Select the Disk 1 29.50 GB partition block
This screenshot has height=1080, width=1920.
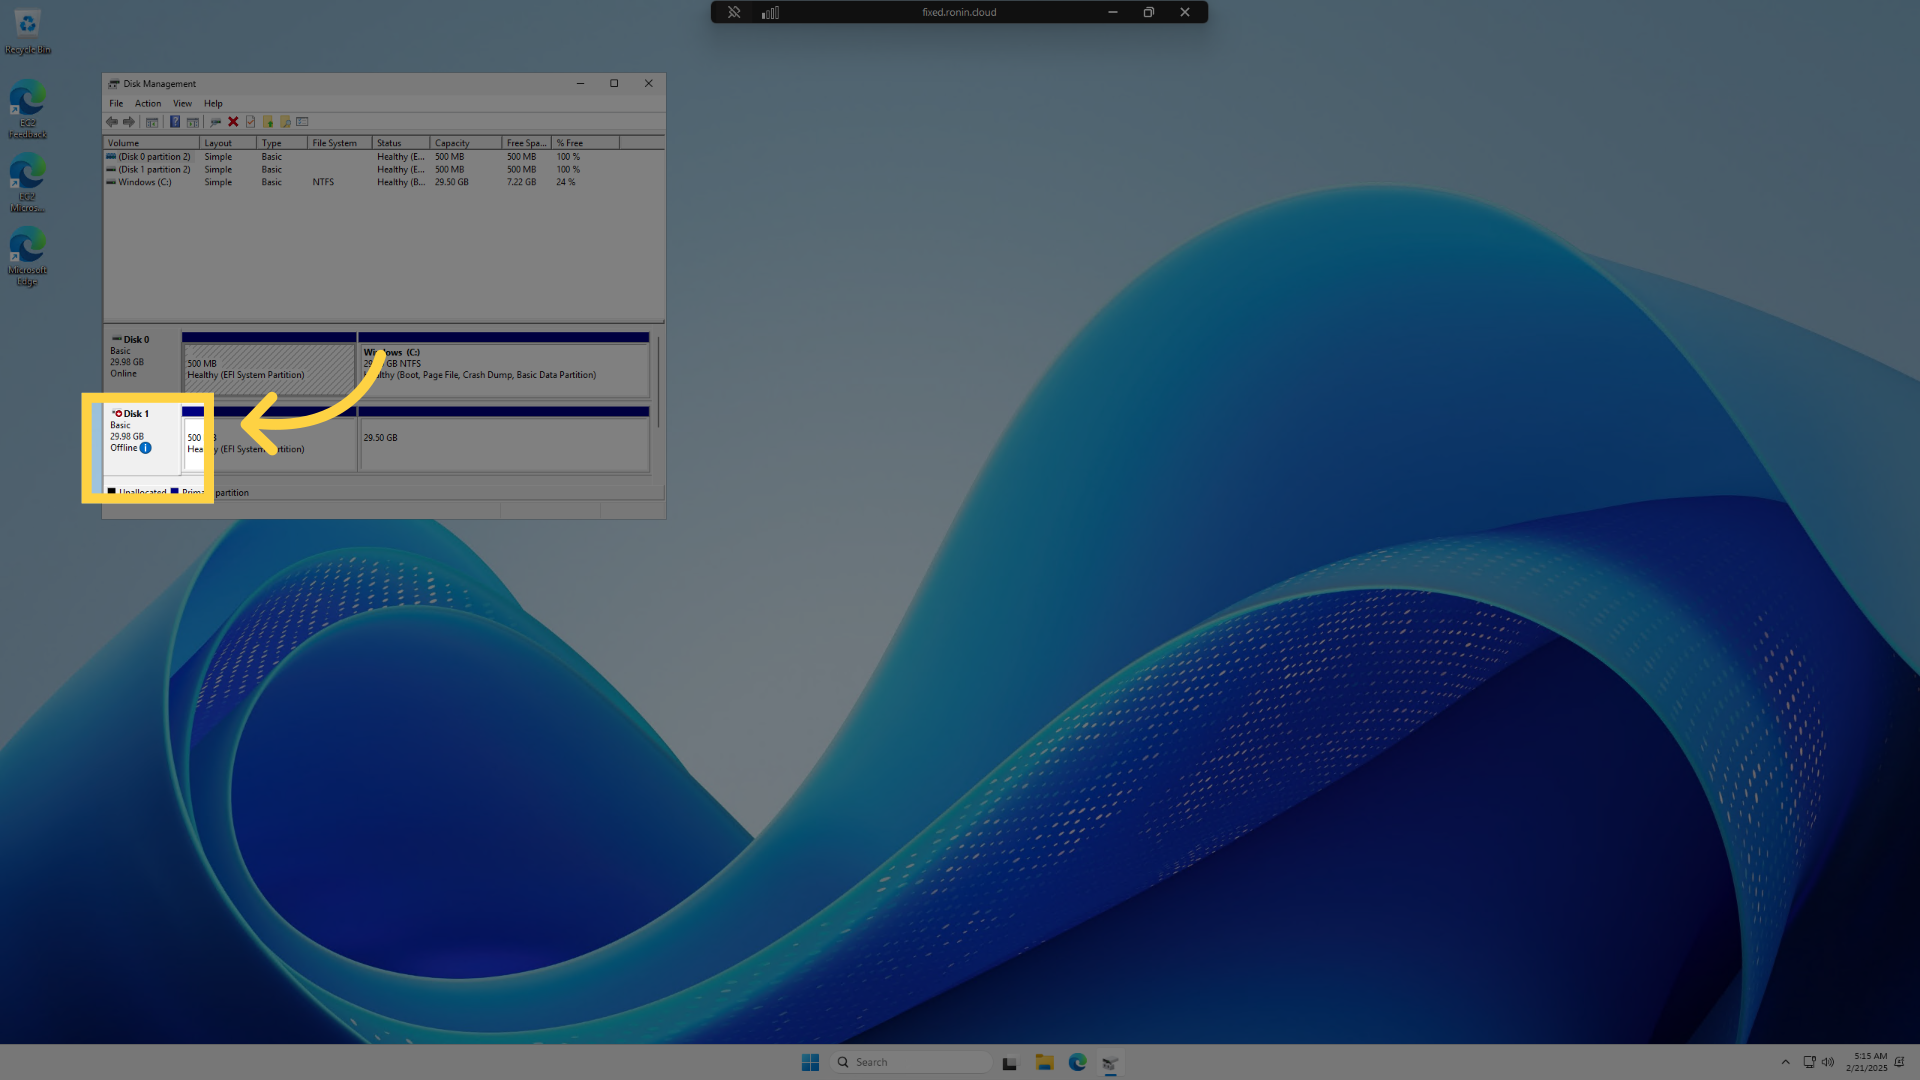point(504,439)
